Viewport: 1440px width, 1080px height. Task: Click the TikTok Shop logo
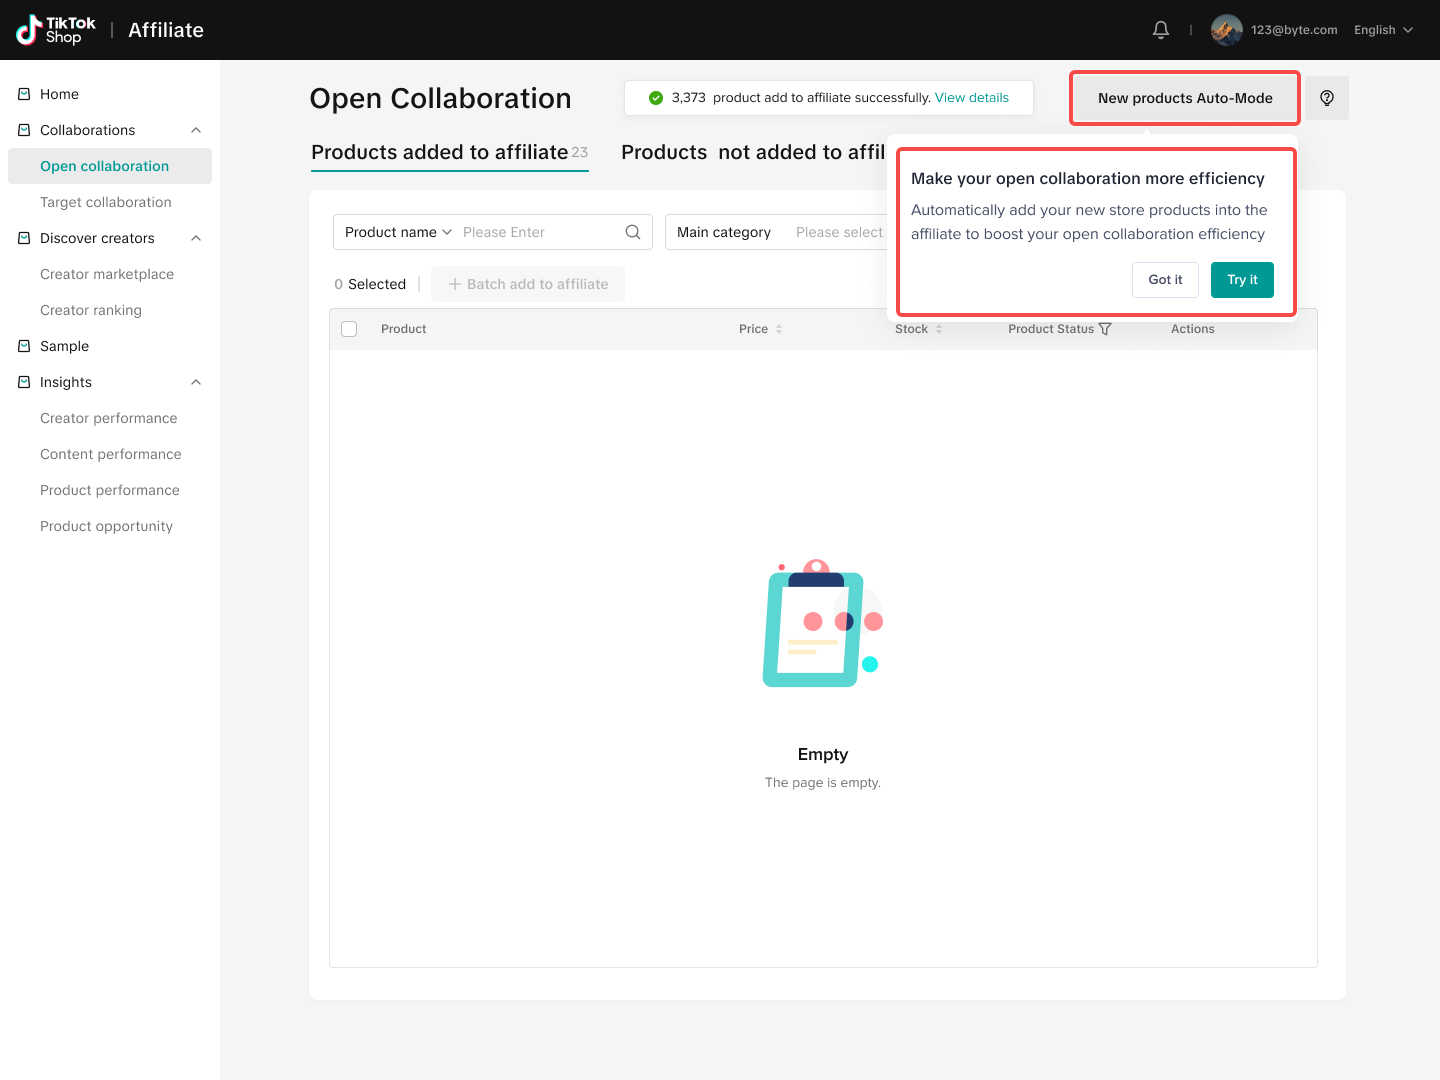point(57,30)
